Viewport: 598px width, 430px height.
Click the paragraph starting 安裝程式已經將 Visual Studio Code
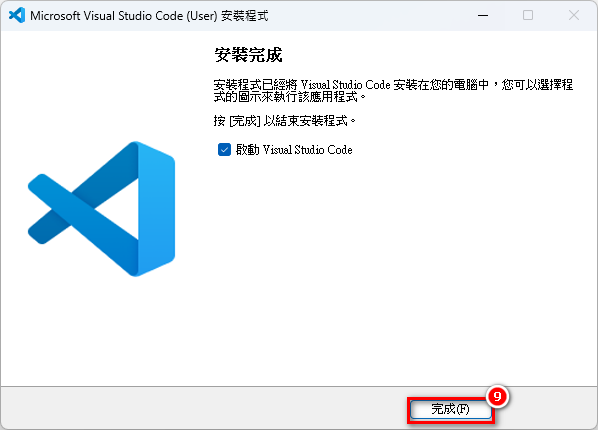pos(393,90)
